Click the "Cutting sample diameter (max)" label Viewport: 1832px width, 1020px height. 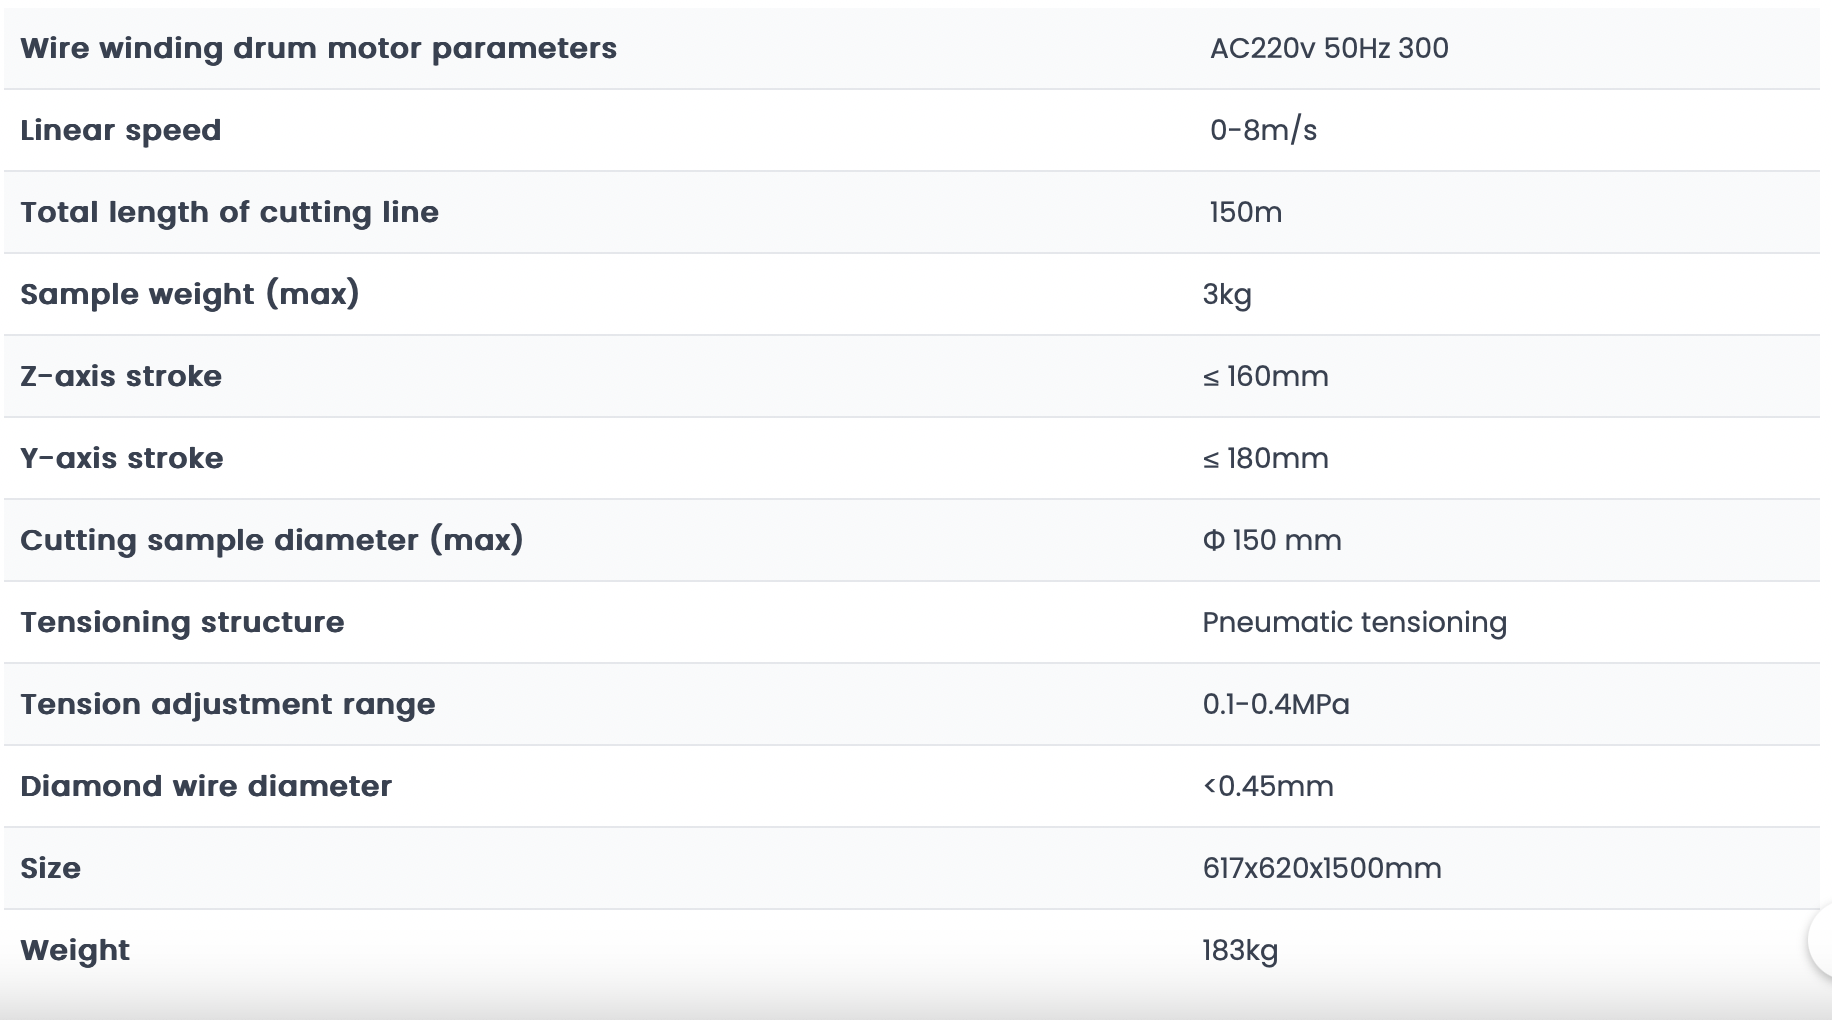tap(271, 540)
